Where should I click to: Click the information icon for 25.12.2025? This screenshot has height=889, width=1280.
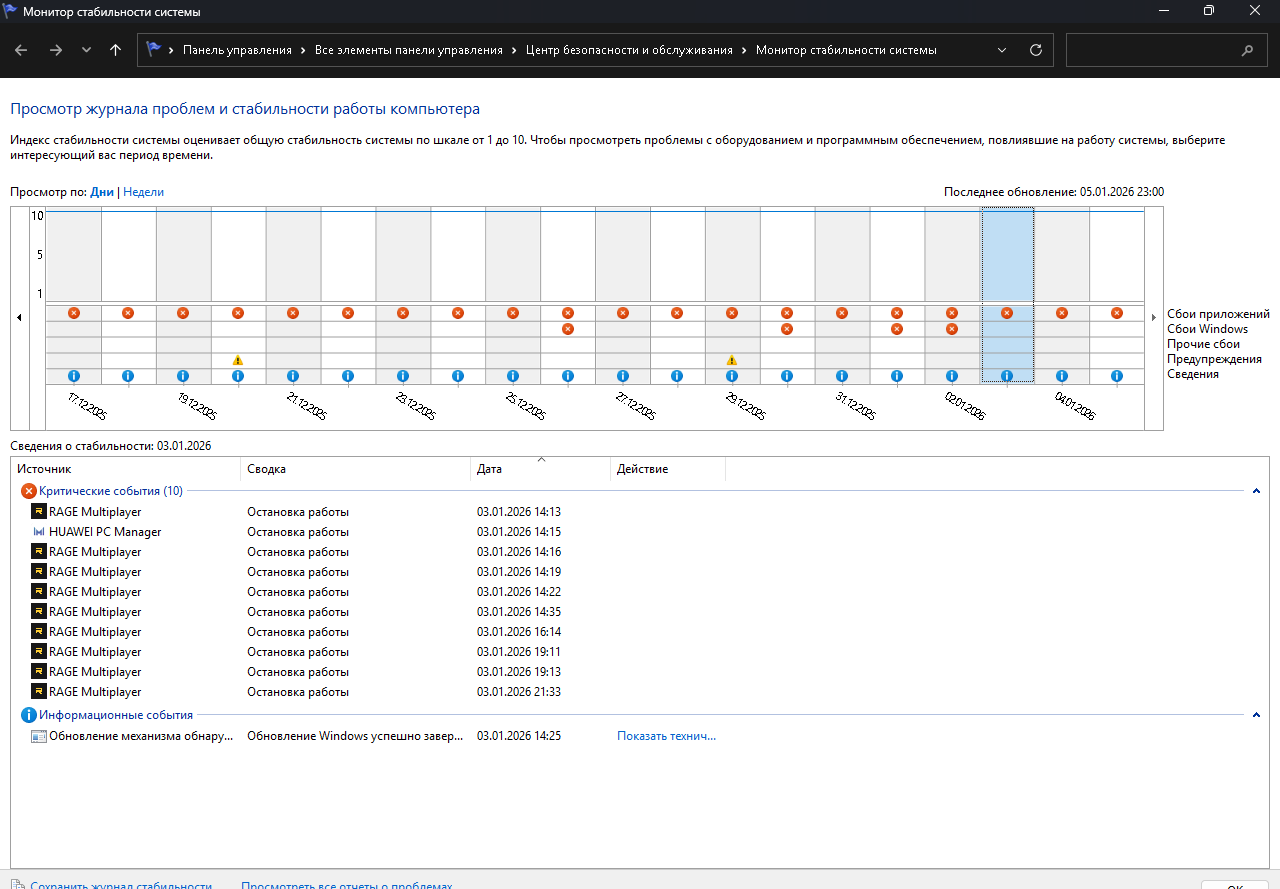[513, 376]
